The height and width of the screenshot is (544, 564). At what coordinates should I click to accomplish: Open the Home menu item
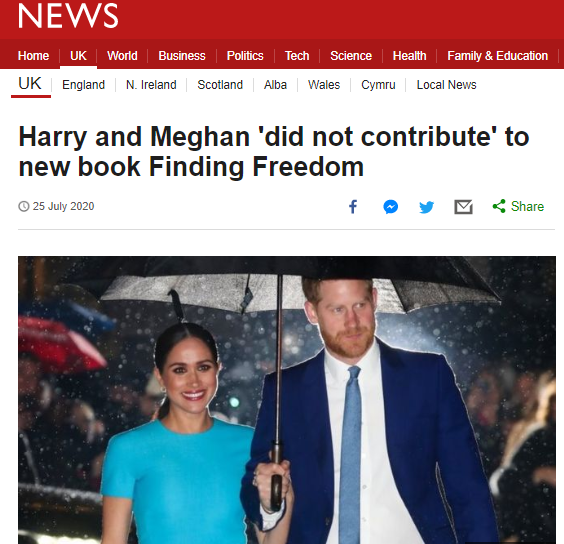coord(33,56)
